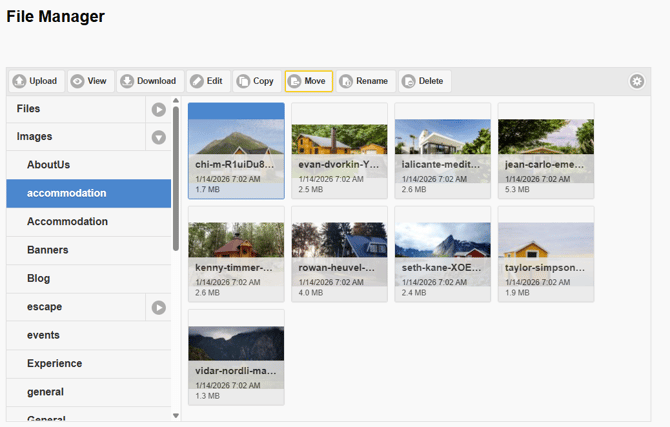Select the kenny-timmer image thumbnail

click(x=236, y=254)
